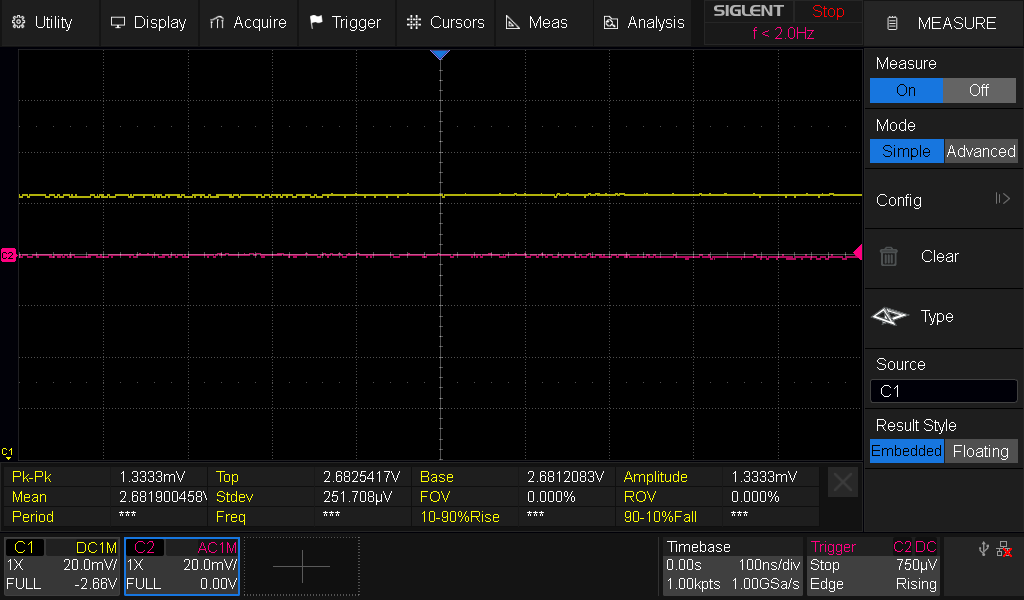Click the network disconnected icon
The height and width of the screenshot is (600, 1024).
click(x=1004, y=549)
